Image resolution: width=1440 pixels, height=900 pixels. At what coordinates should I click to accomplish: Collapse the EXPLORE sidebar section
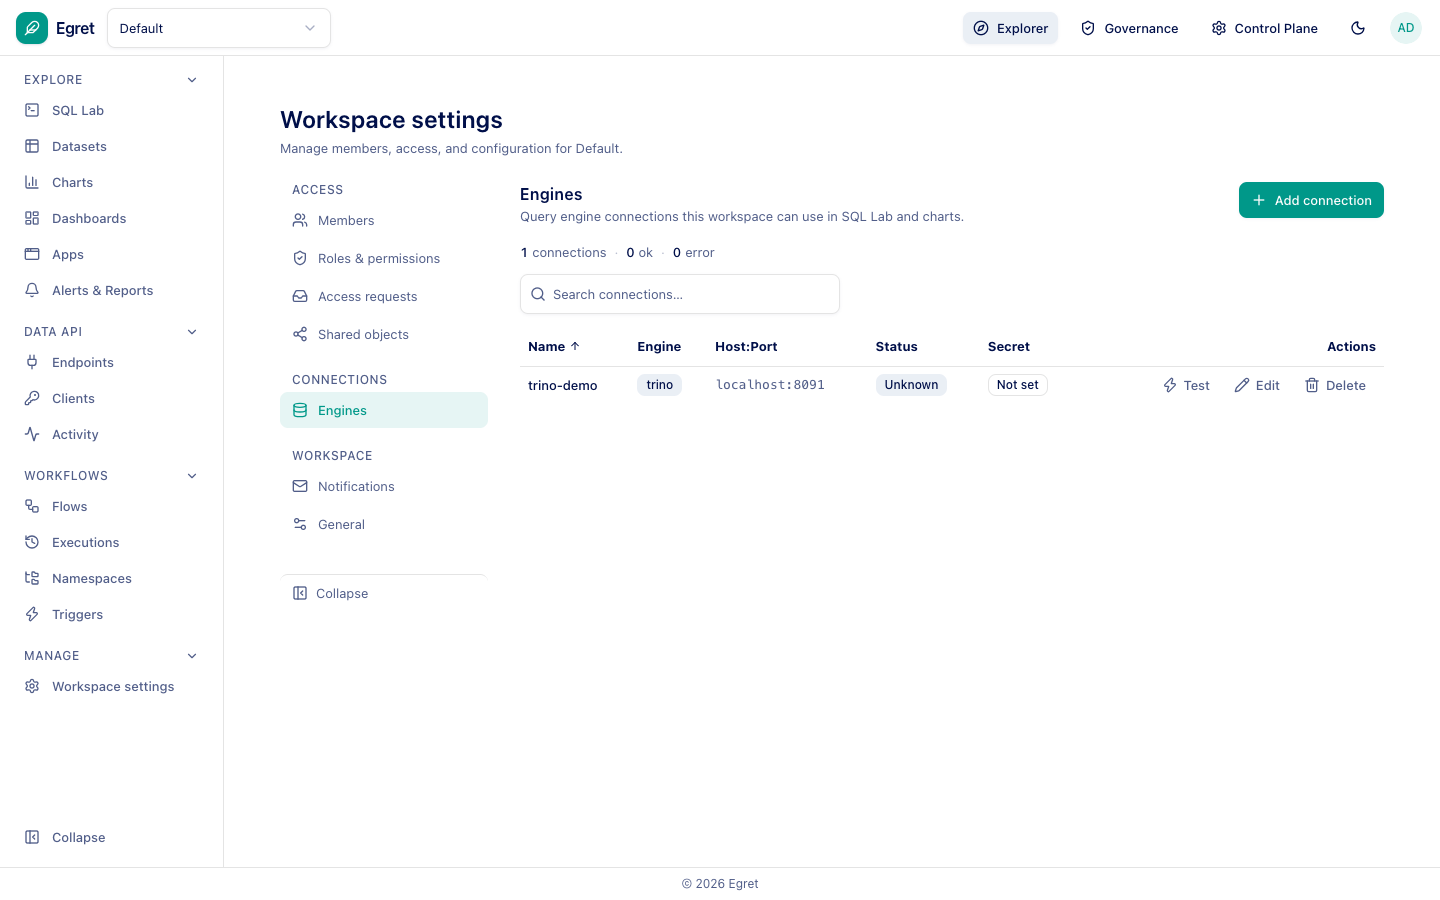pos(192,80)
